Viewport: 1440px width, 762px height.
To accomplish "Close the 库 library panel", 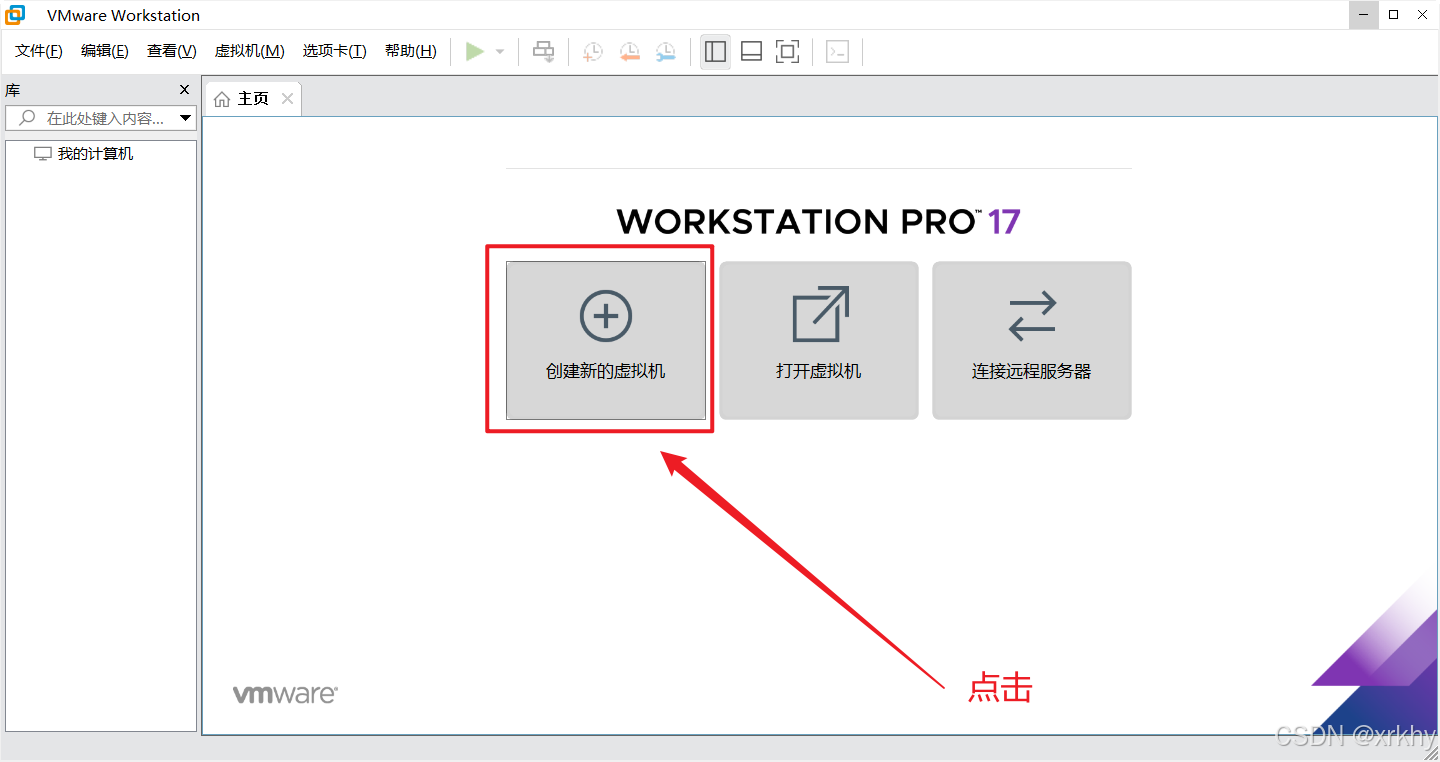I will 184,90.
